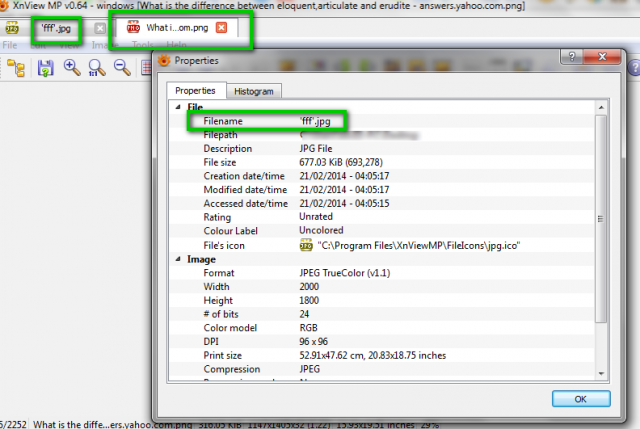Image resolution: width=640 pixels, height=429 pixels.
Task: Click the XnView icon in Properties title bar
Action: tap(164, 60)
